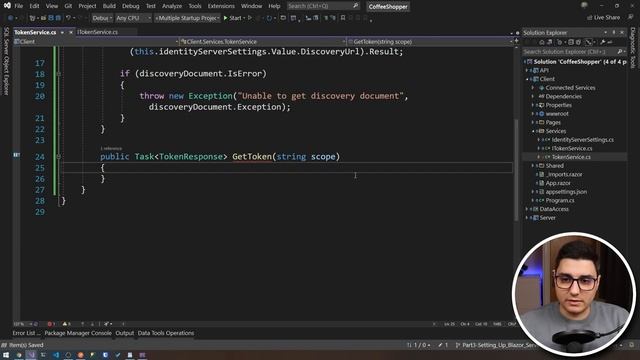Screen dimensions: 640x360
Task: Close the TokenService.cs tab
Action: [71, 32]
